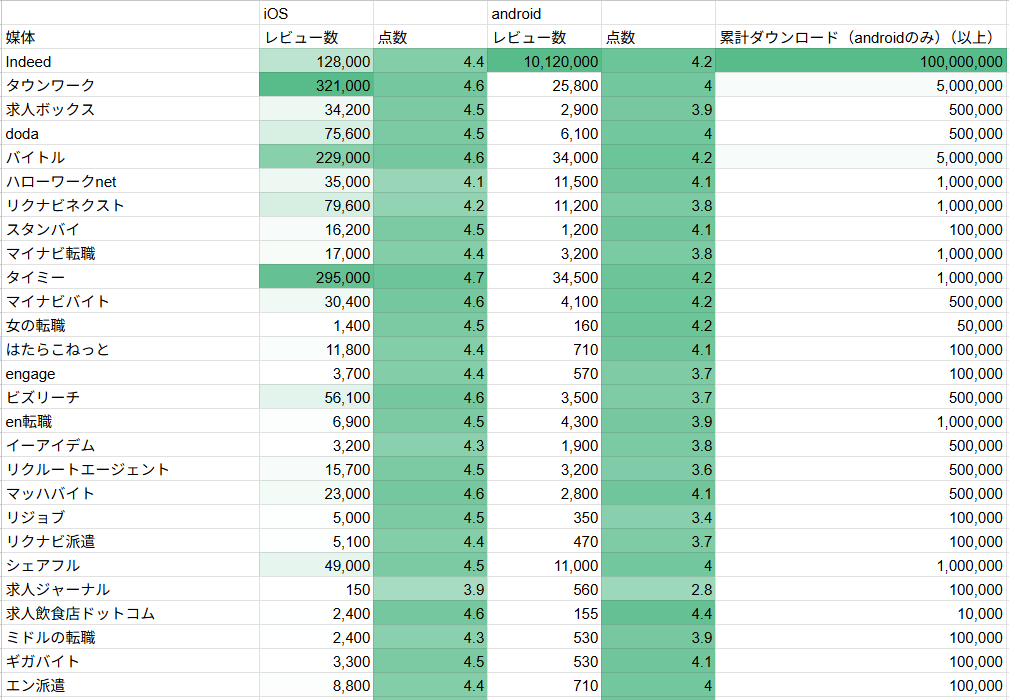This screenshot has width=1009, height=700.
Task: Select the イーアイデム cell
Action: (x=129, y=445)
